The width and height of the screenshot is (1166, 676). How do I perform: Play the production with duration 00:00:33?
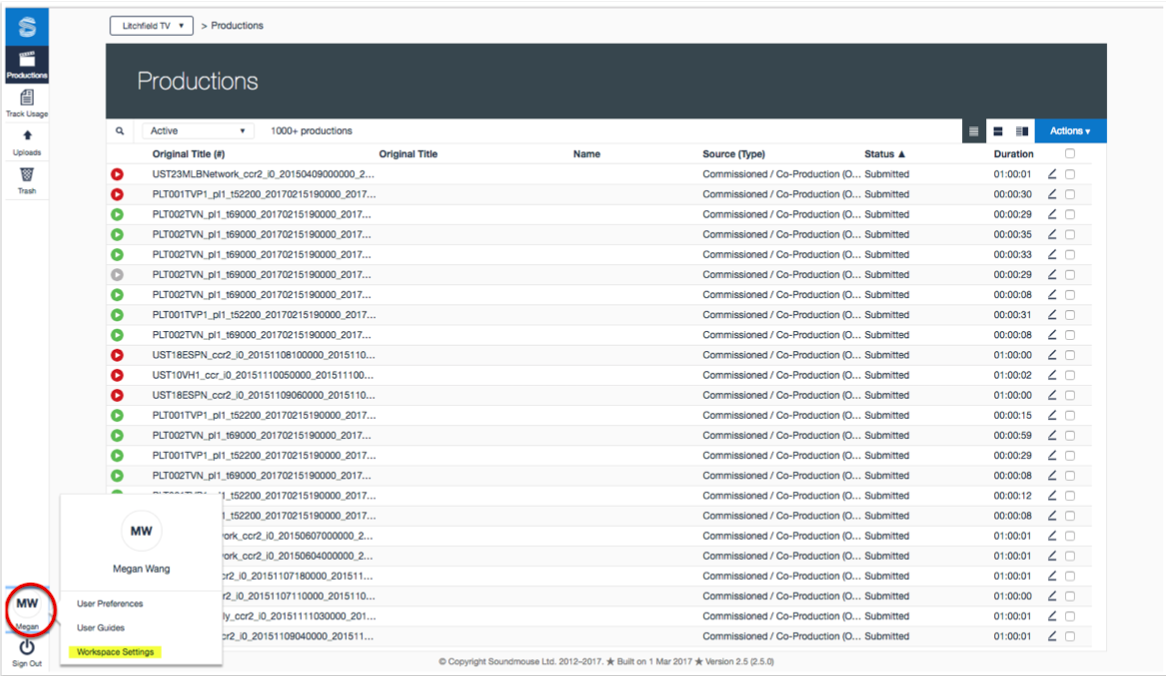coord(117,254)
